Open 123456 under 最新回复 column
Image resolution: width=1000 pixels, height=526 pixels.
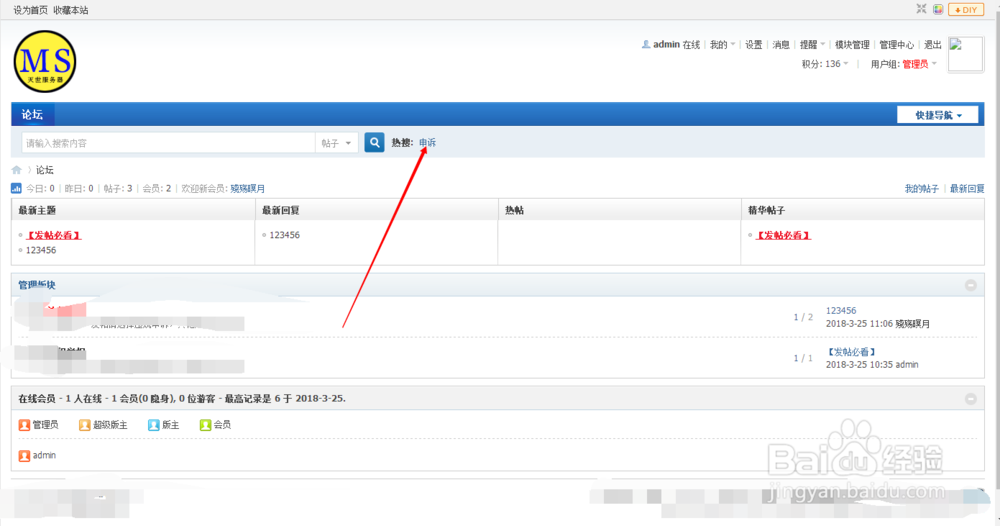coord(284,235)
